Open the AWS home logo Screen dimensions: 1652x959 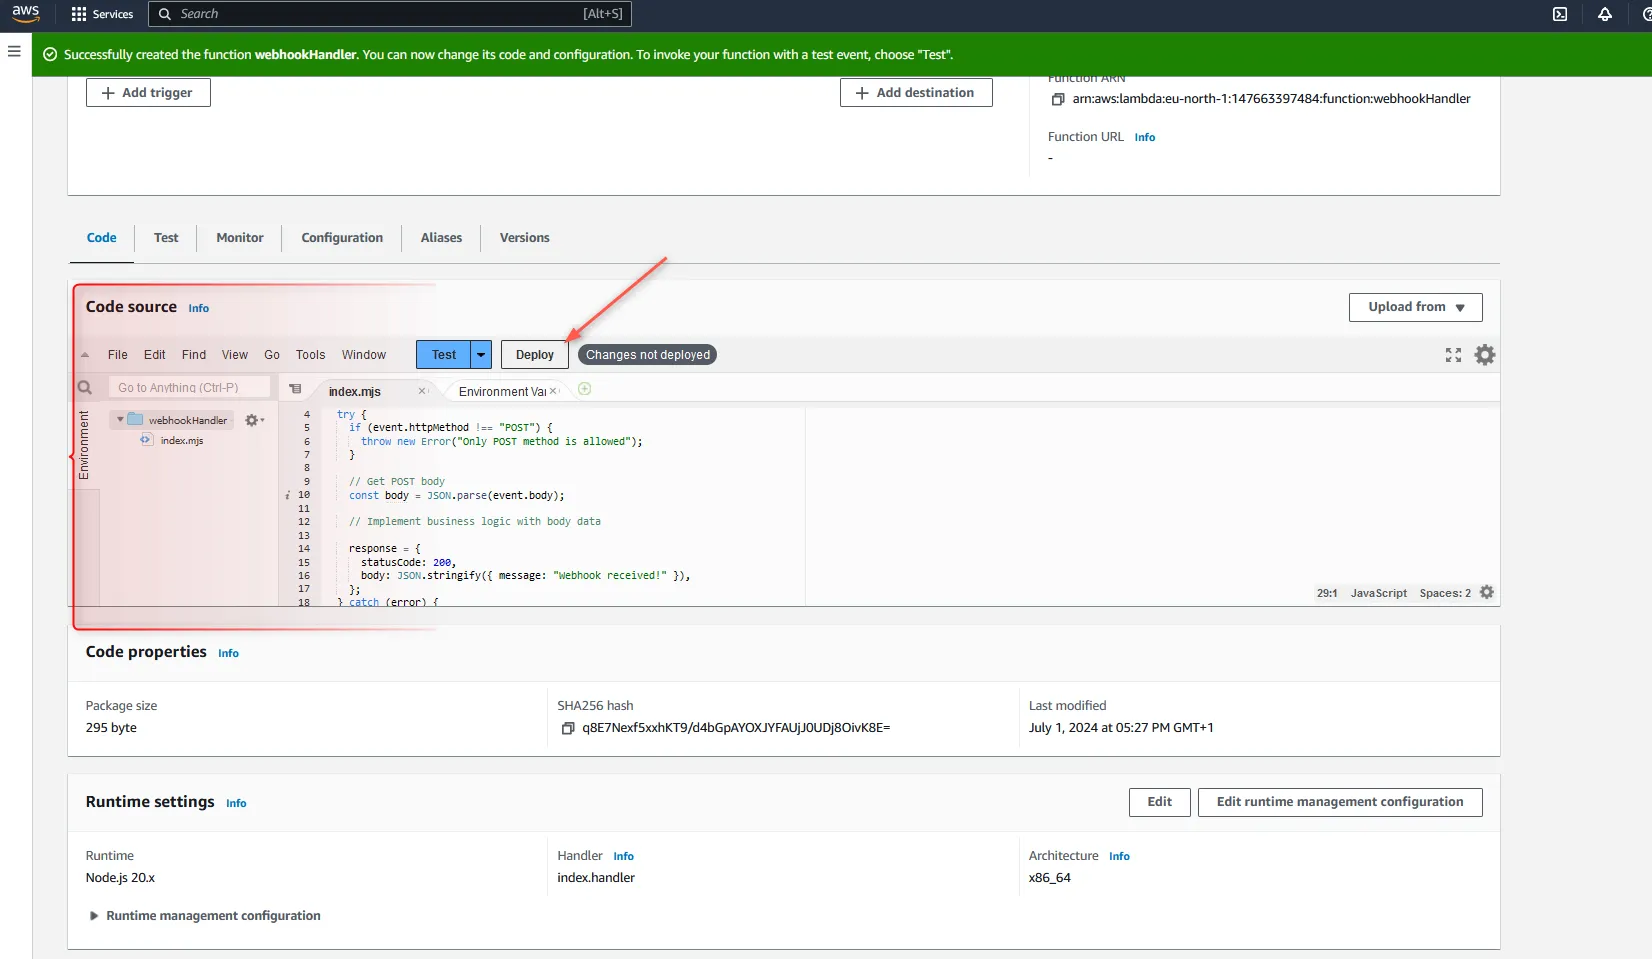(26, 13)
